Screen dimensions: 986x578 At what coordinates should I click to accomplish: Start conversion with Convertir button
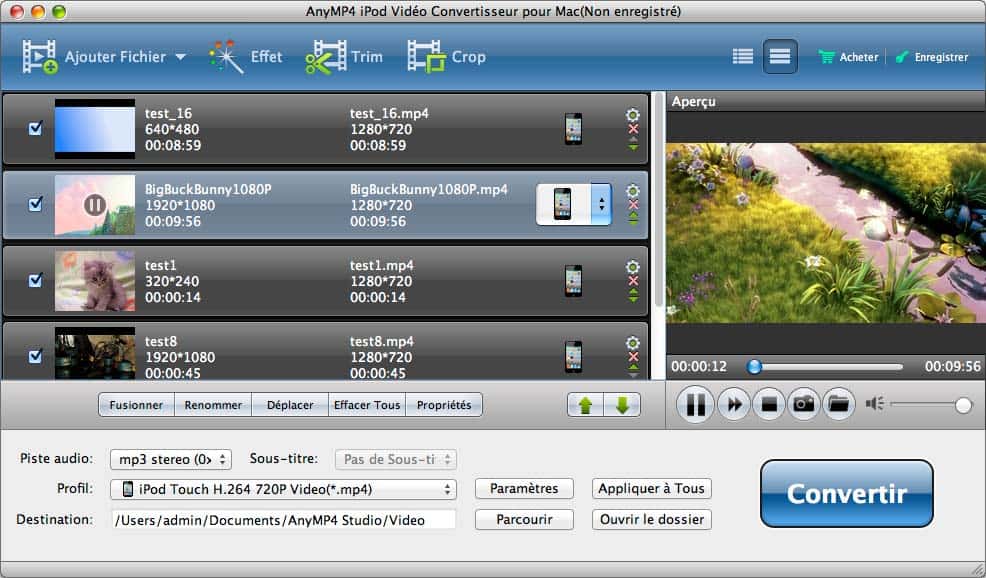(x=846, y=494)
